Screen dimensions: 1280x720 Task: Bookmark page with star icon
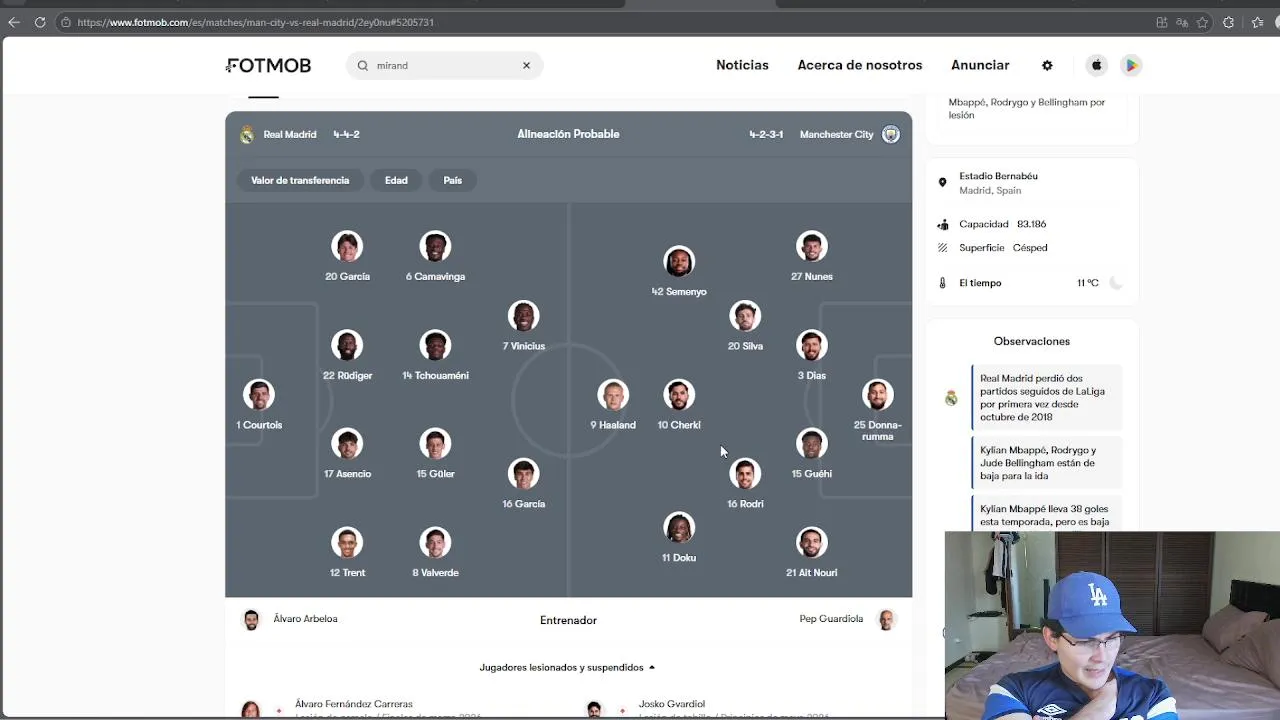1202,22
